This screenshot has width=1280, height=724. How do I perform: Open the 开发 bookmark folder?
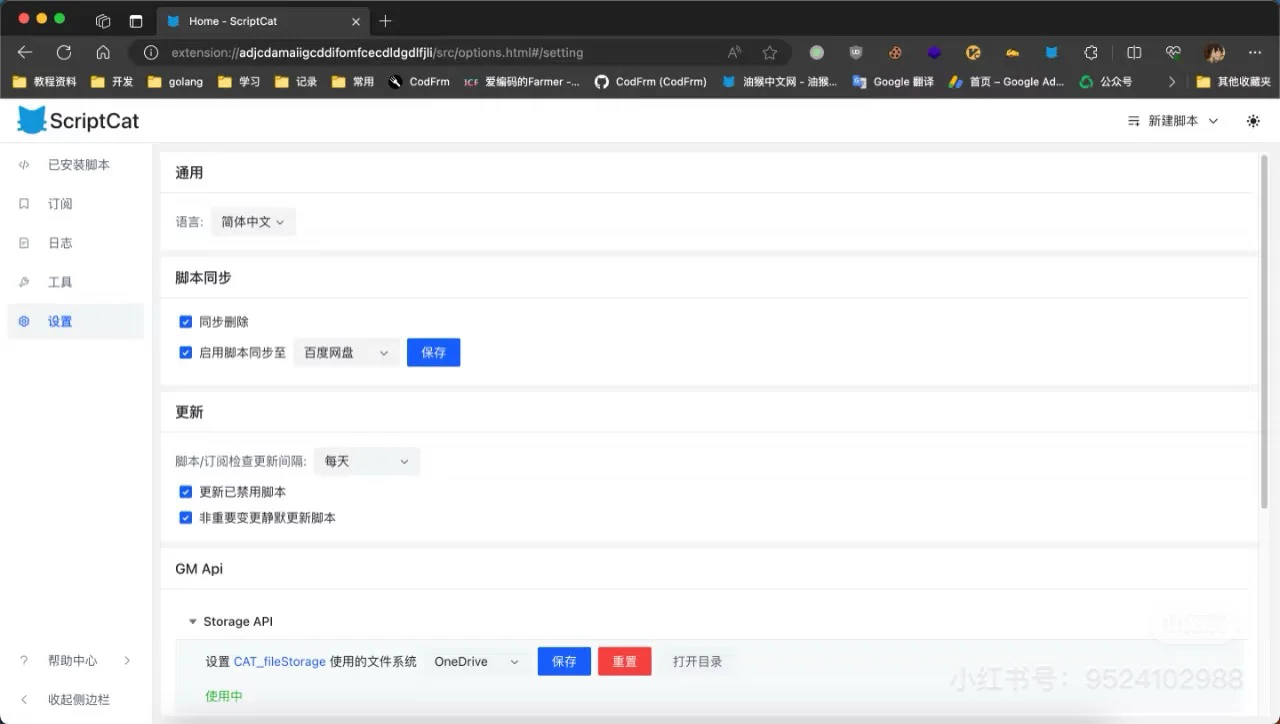point(111,82)
